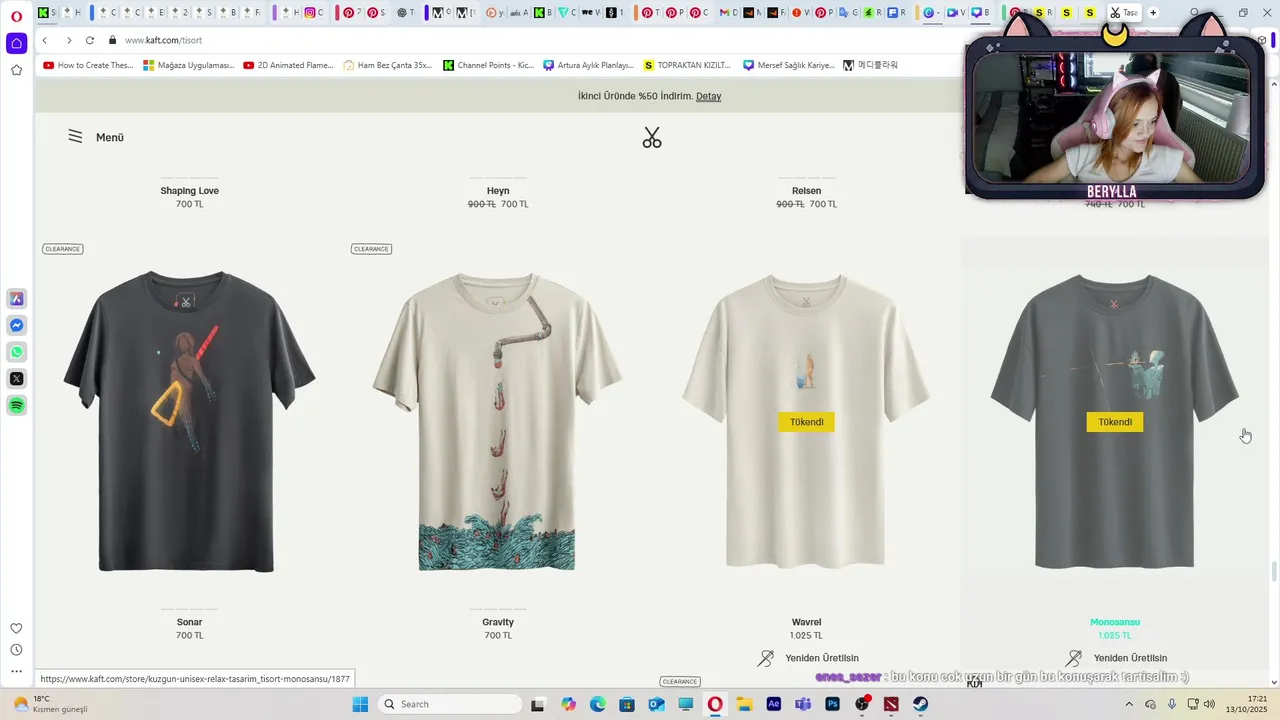Open Outlook from the taskbar
Viewport: 1280px width, 720px height.
656,704
